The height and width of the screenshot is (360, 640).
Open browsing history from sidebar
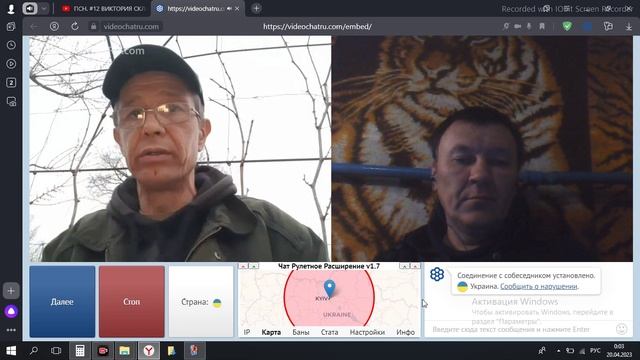pyautogui.click(x=11, y=45)
